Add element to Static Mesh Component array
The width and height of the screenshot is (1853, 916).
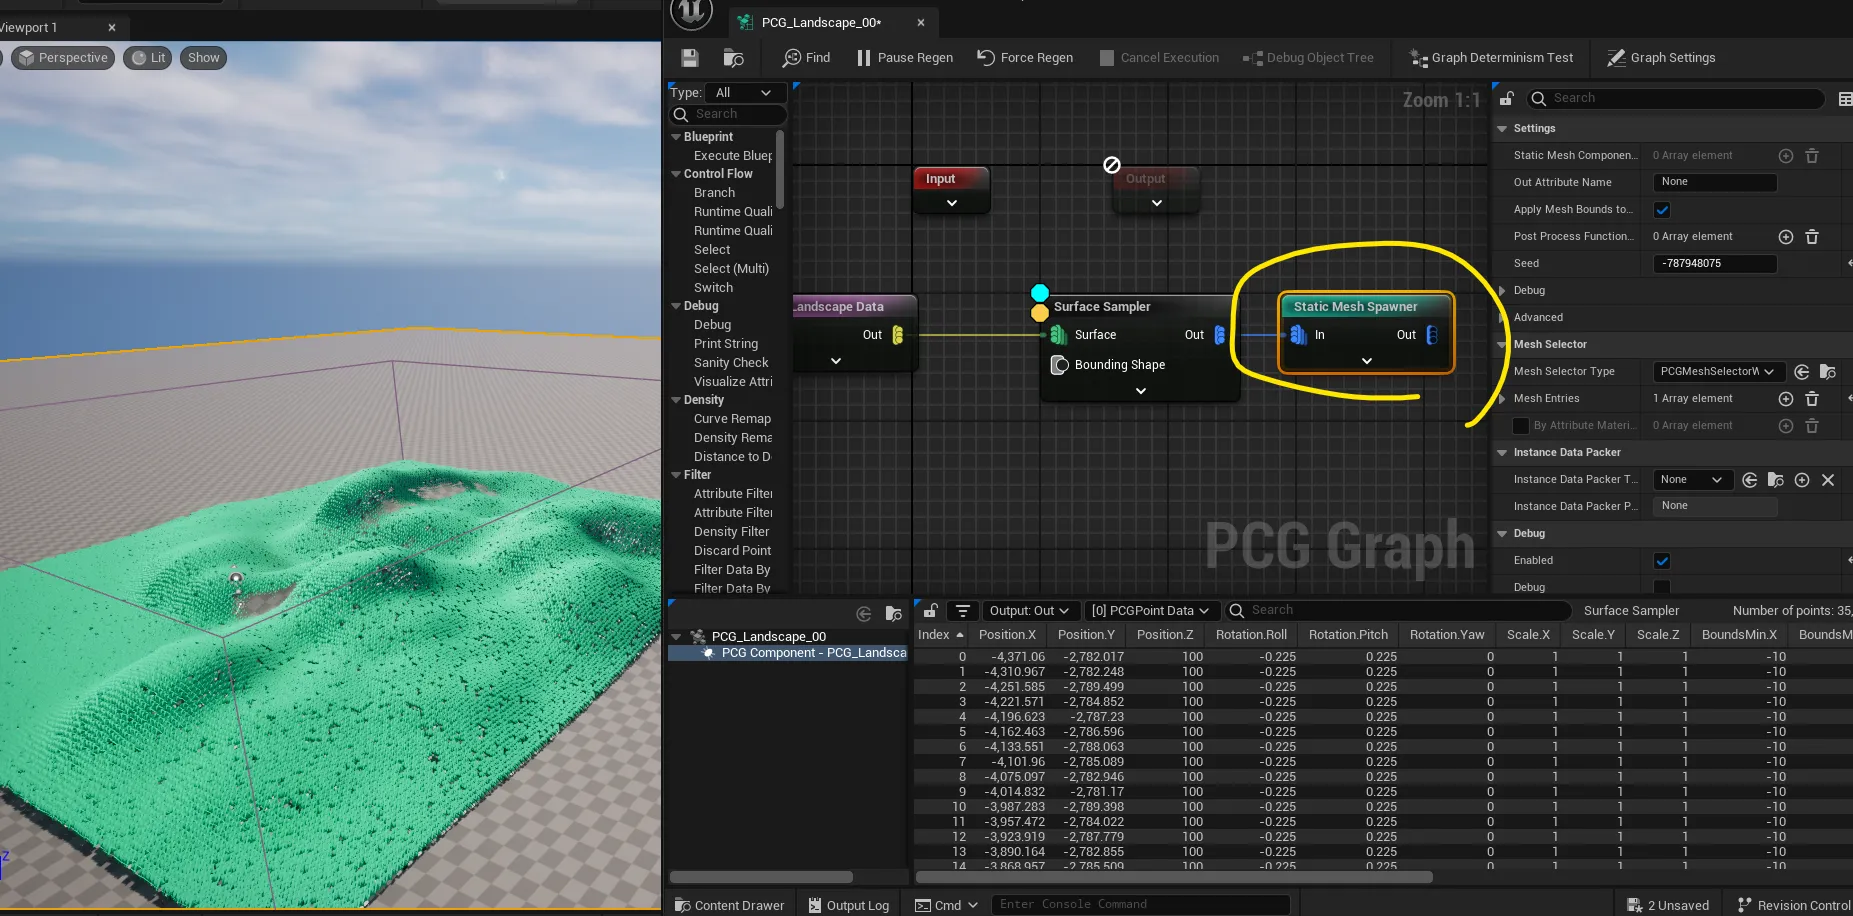[1786, 156]
